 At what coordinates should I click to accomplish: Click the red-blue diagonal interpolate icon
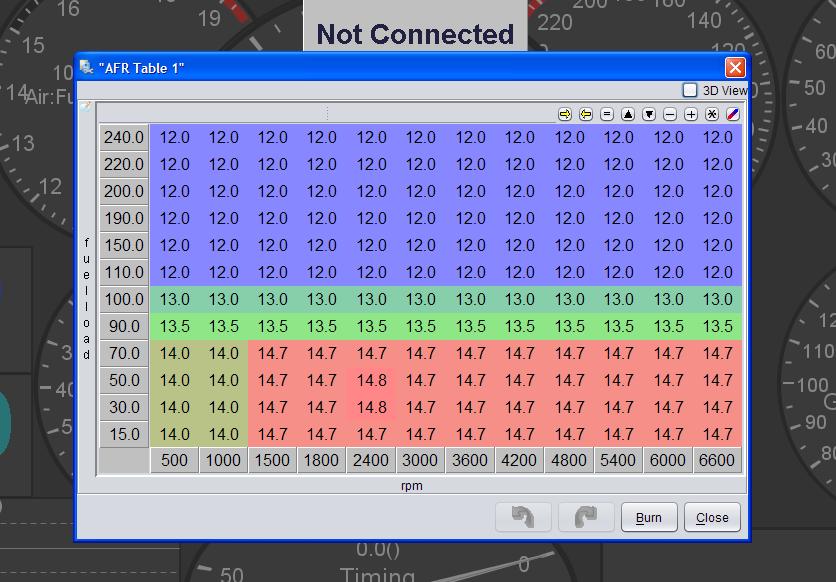tap(733, 114)
